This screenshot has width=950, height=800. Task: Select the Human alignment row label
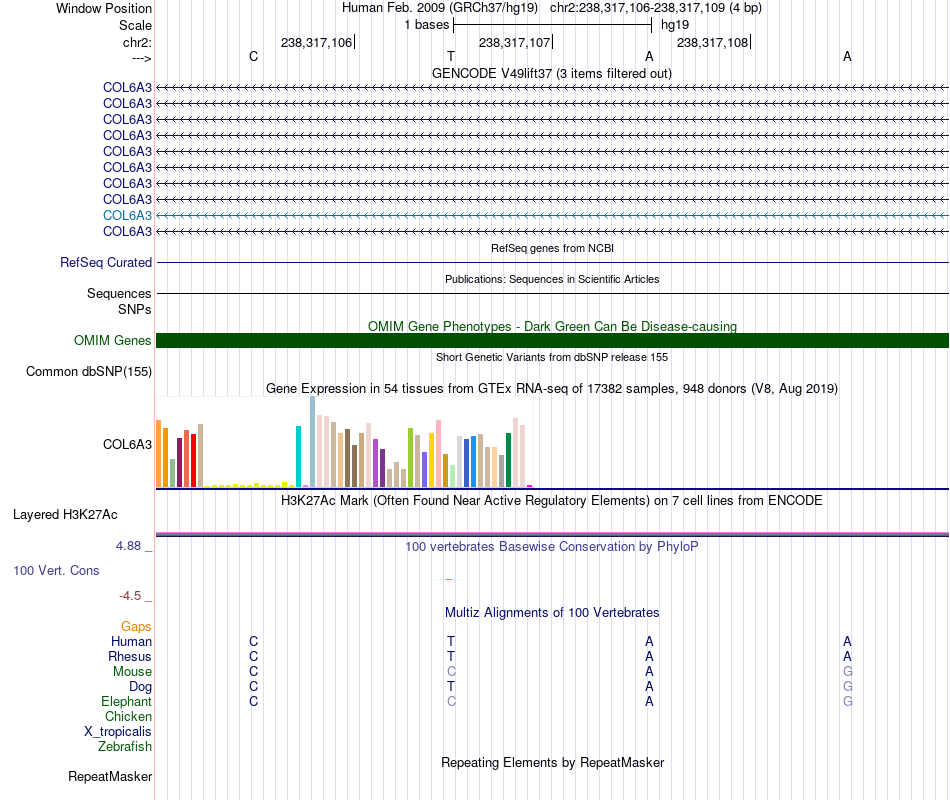coord(131,641)
